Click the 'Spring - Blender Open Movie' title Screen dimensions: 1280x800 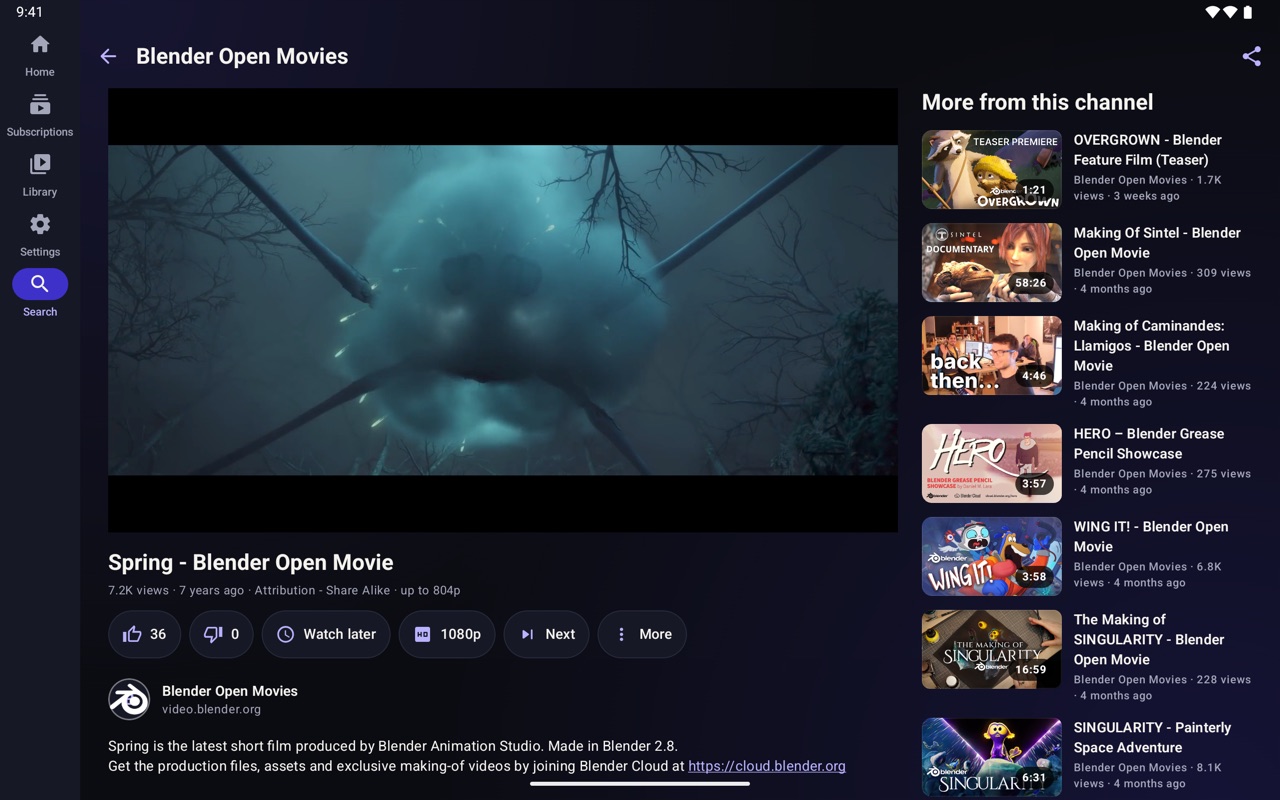coord(251,563)
